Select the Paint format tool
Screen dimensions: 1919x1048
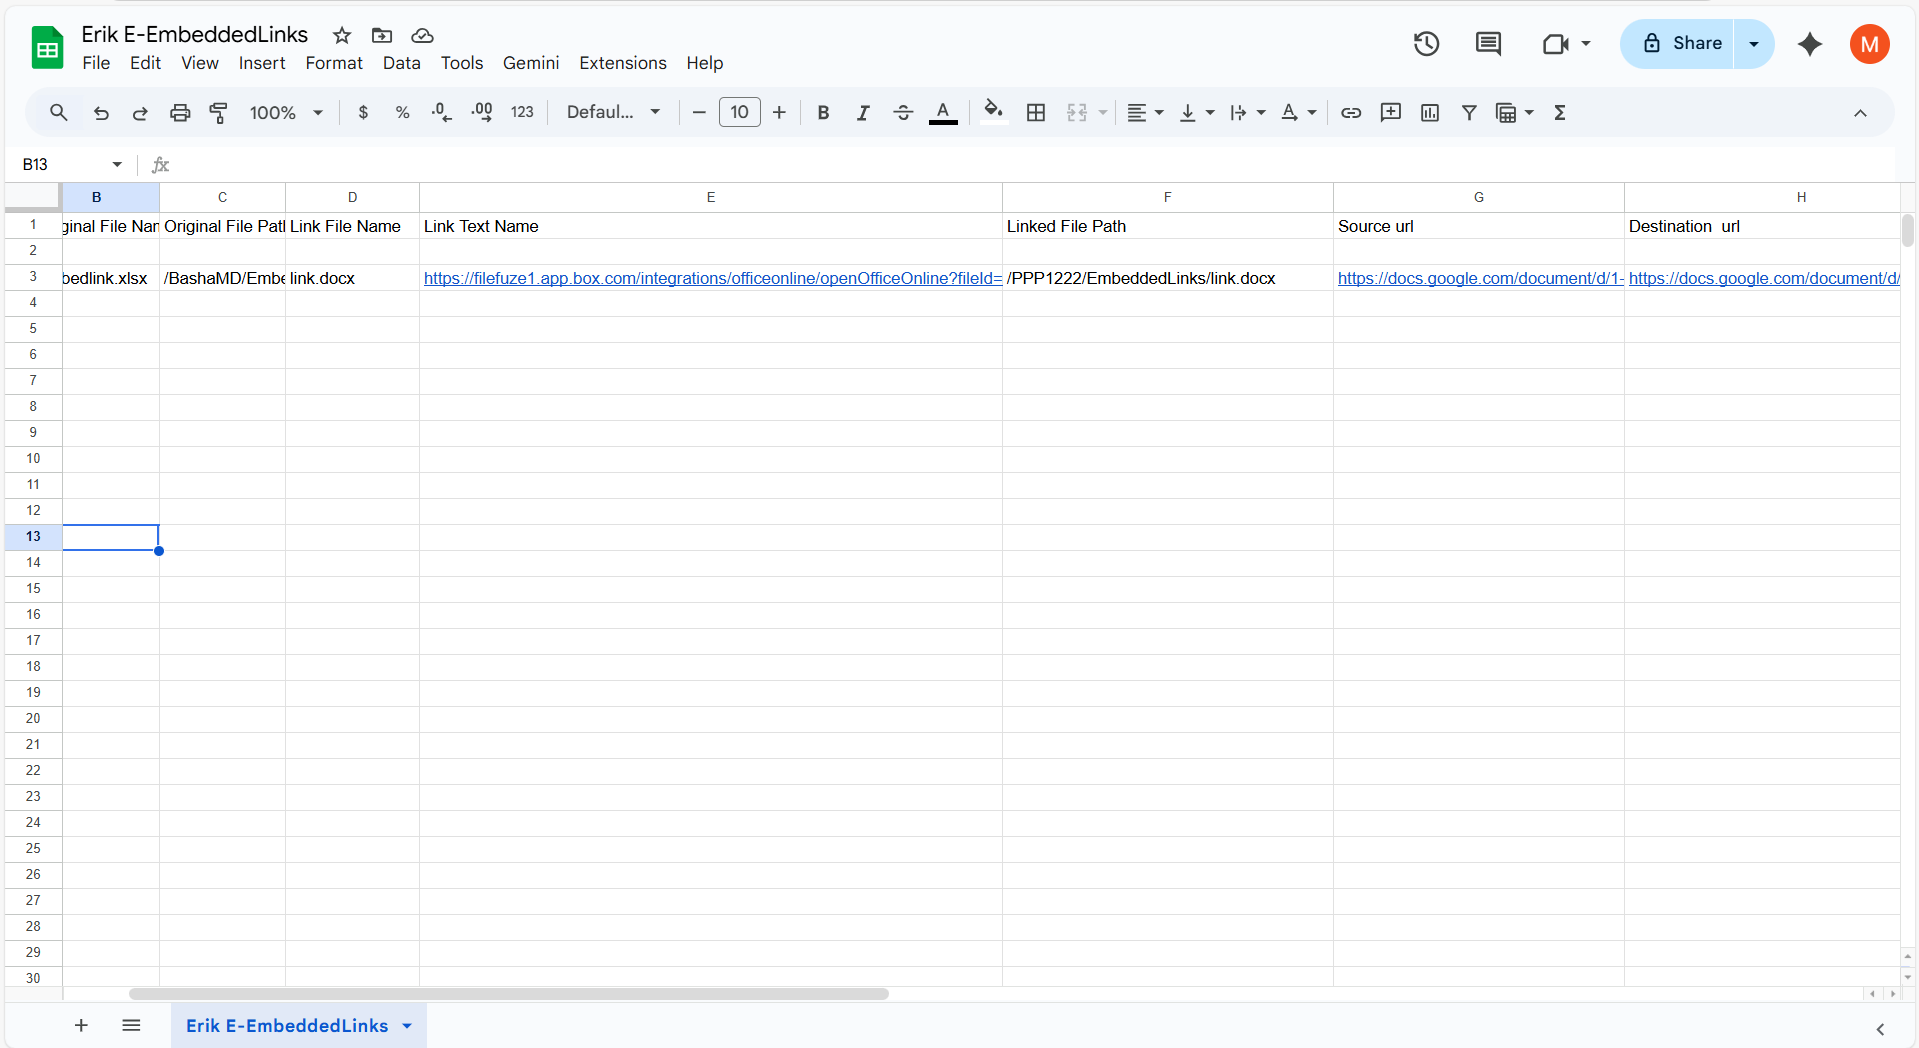218,112
